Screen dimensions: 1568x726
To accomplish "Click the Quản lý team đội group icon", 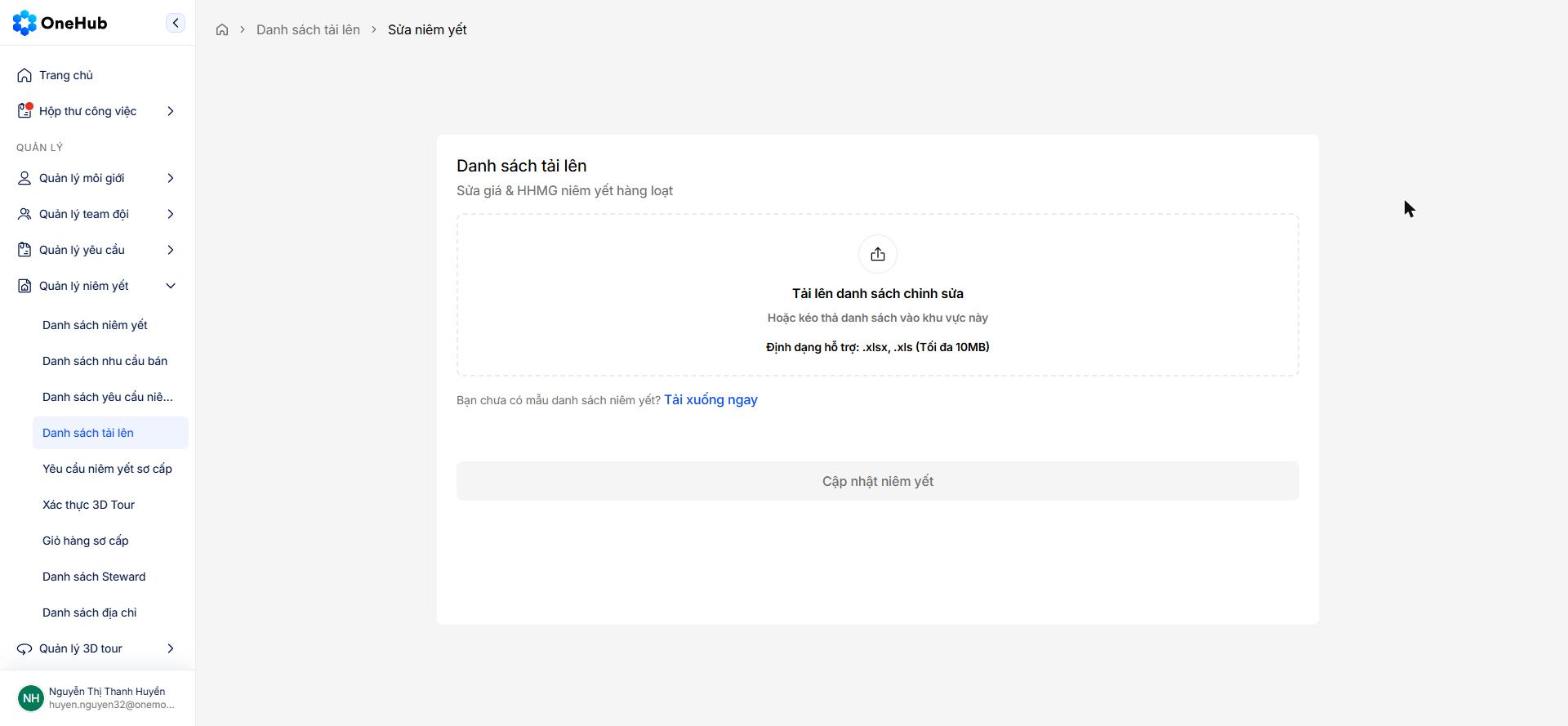I will (24, 214).
